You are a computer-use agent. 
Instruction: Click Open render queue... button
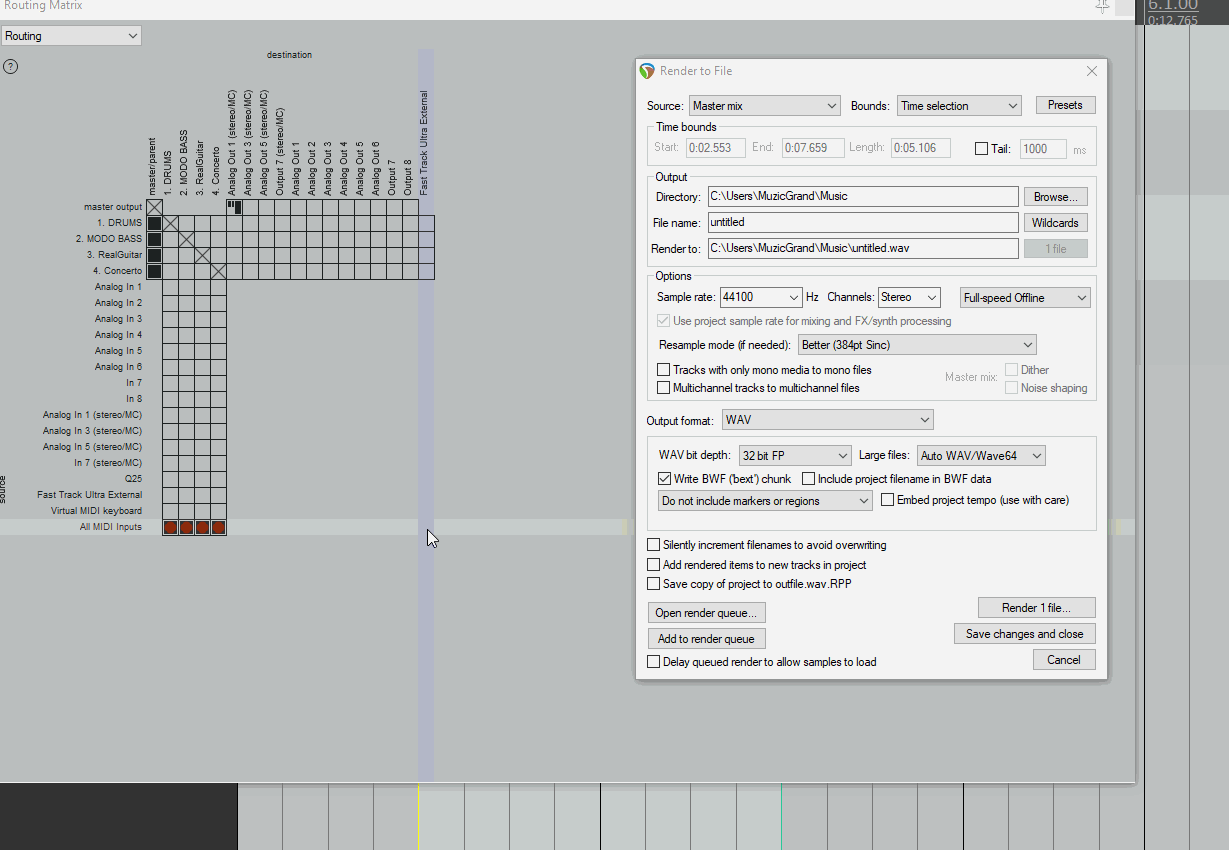(x=707, y=613)
